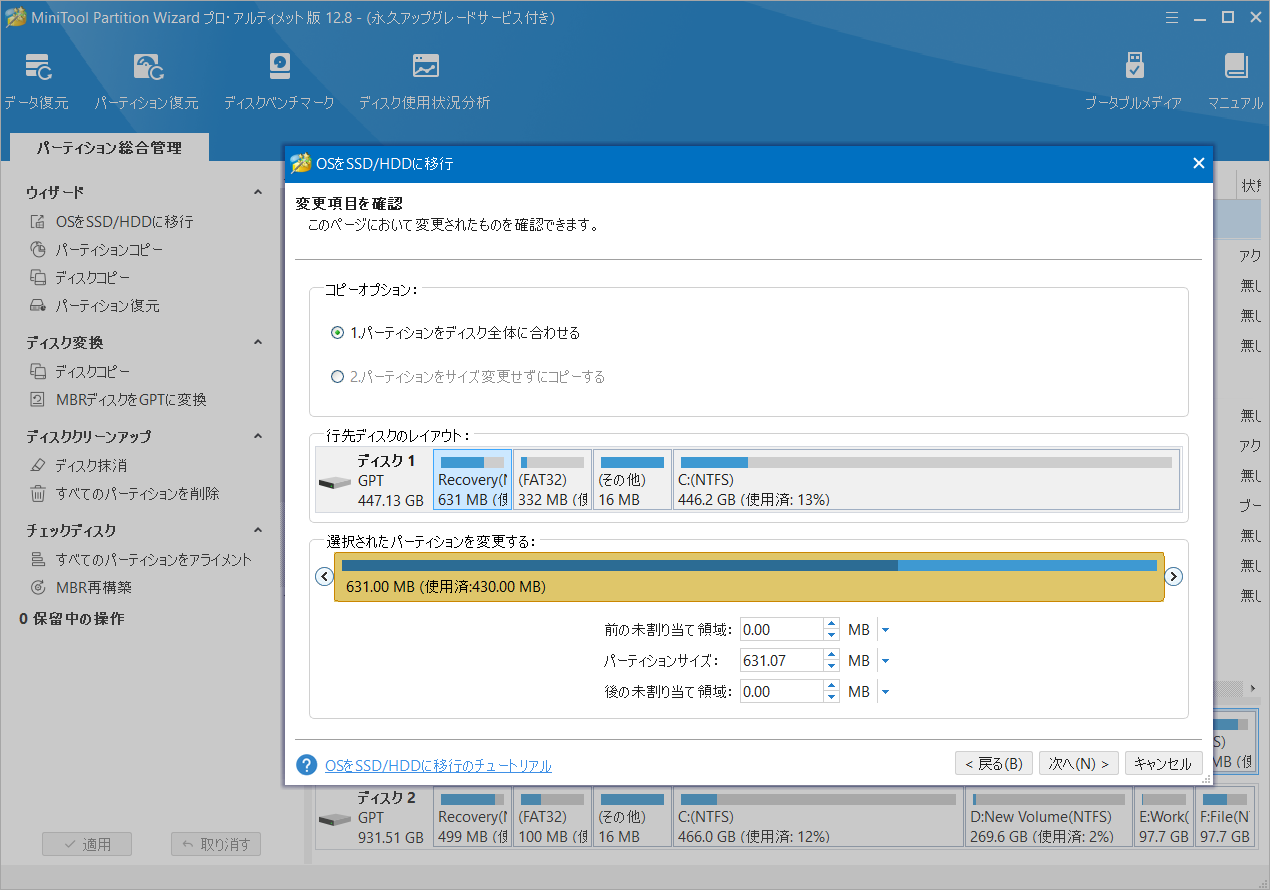Click the Next (次へ) button
Screen dimensions: 1270x890
click(1079, 764)
